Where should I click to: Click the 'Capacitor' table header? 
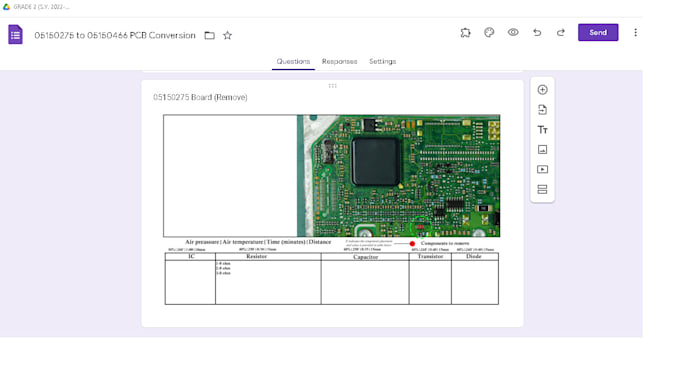[x=365, y=257]
